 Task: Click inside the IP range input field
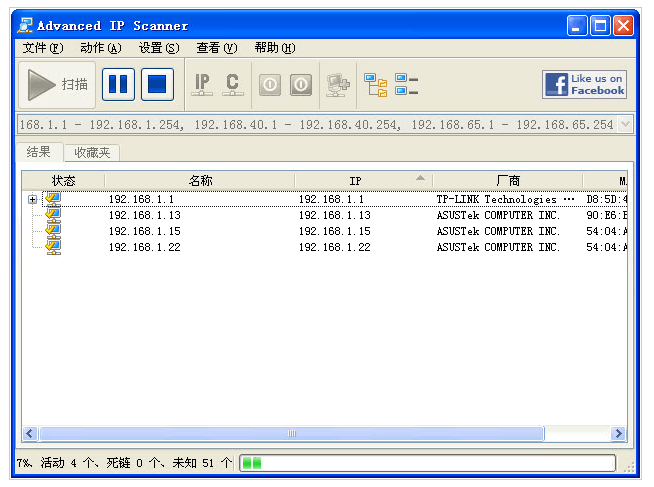pos(317,125)
